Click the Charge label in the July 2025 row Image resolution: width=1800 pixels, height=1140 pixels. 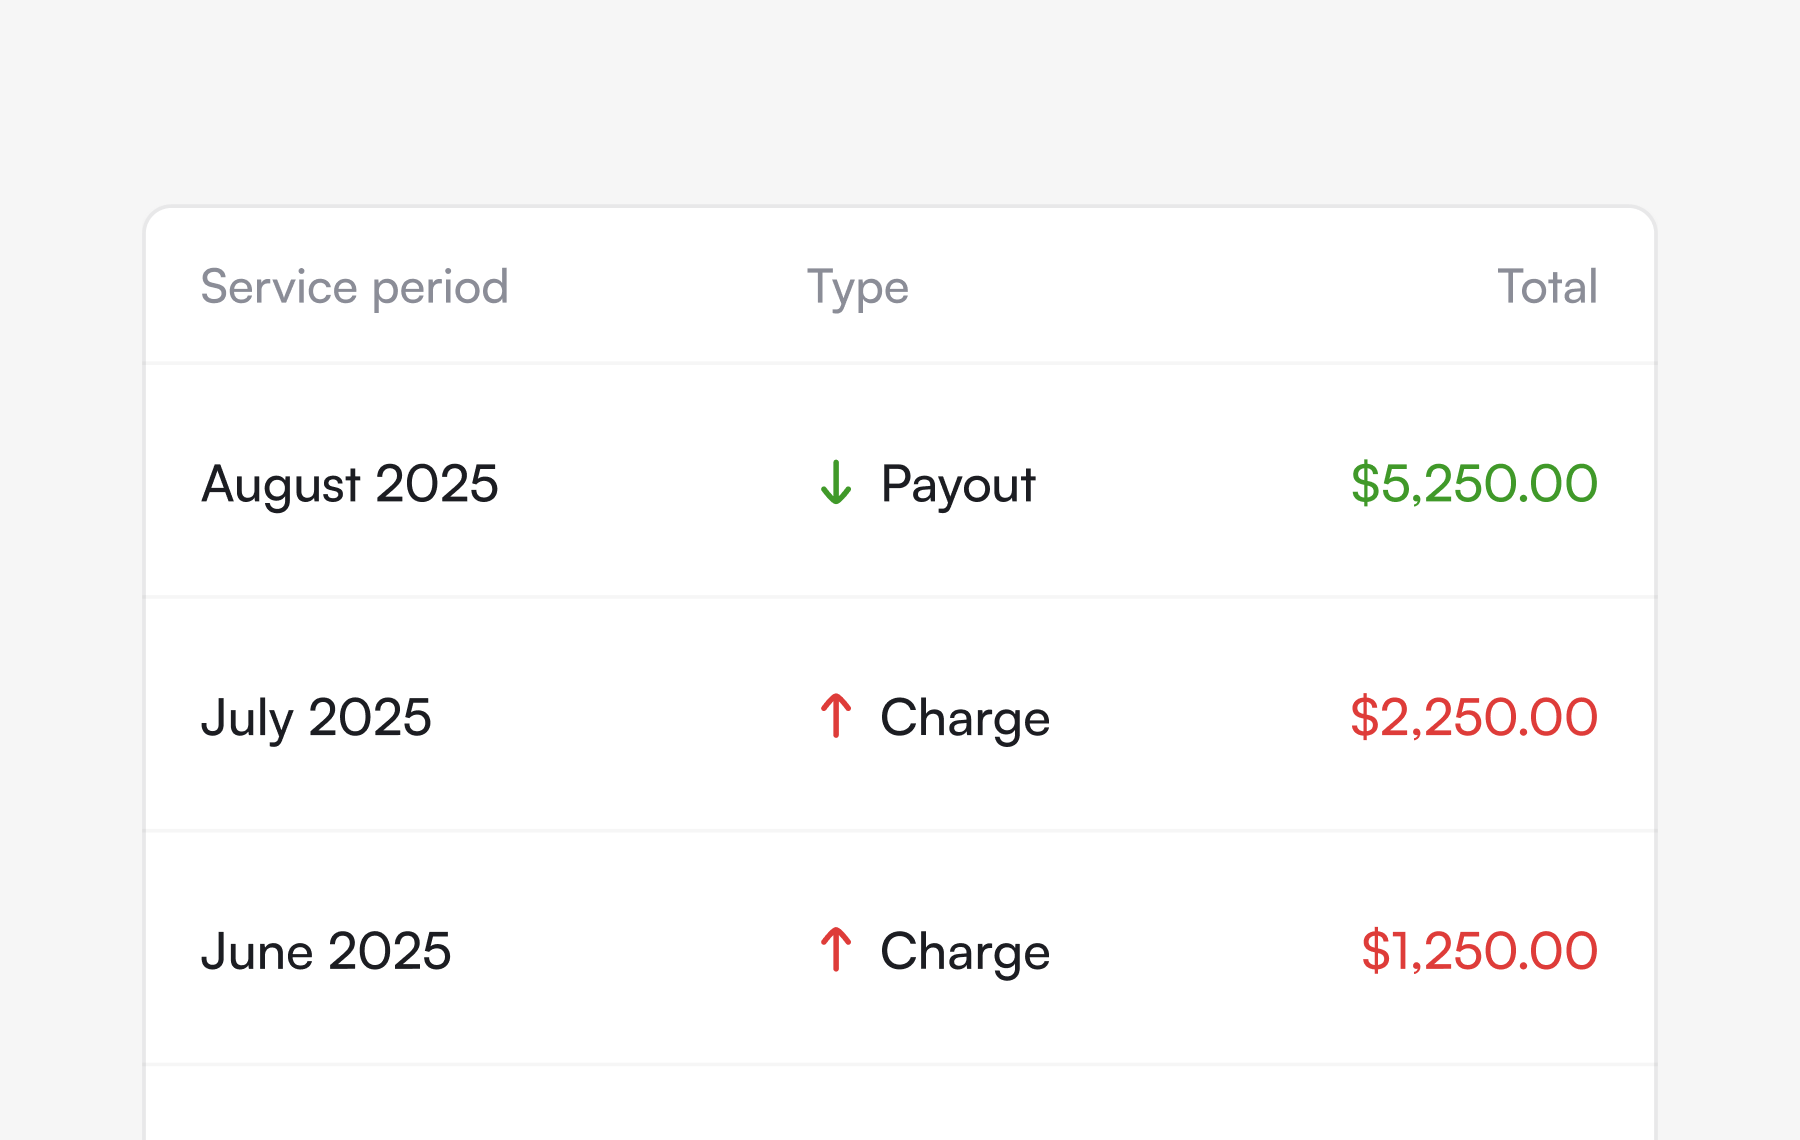point(964,718)
